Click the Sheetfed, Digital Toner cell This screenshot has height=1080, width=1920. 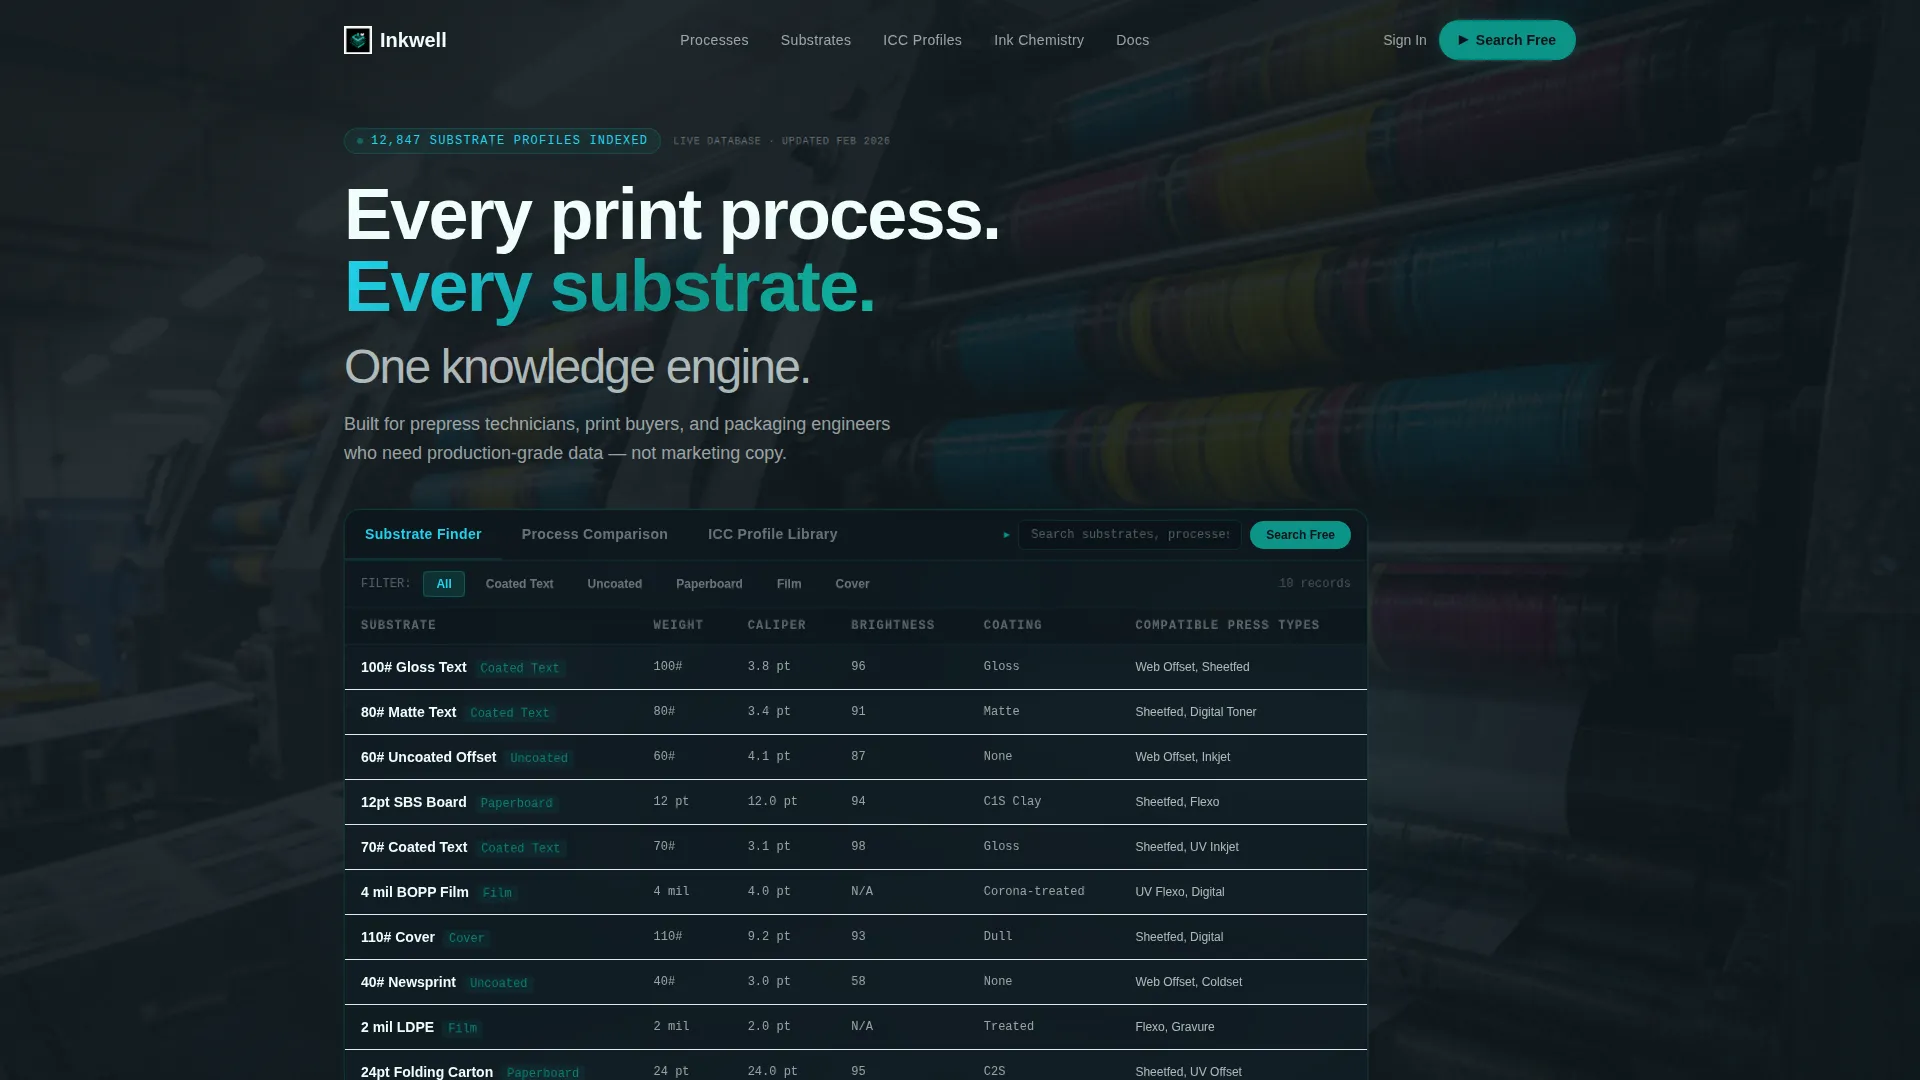pos(1195,712)
